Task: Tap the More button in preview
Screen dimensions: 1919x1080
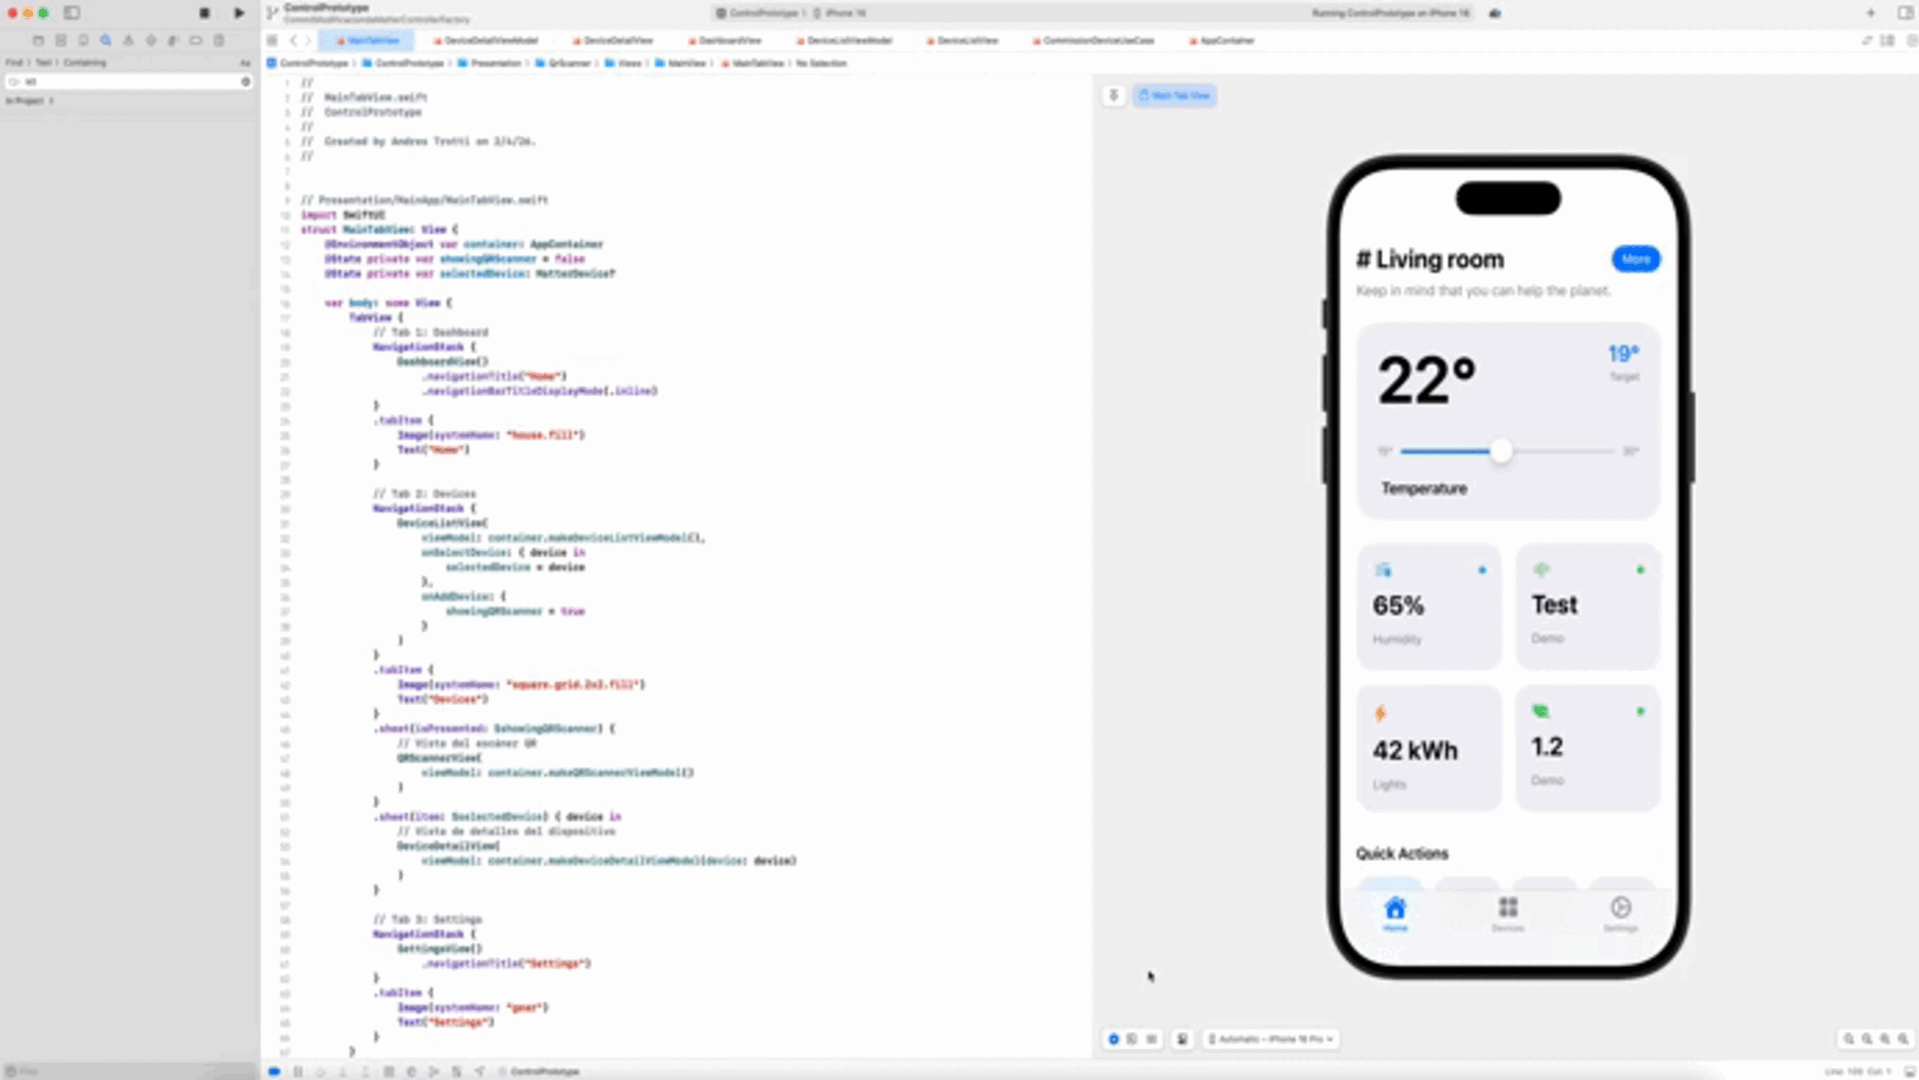Action: click(1636, 259)
